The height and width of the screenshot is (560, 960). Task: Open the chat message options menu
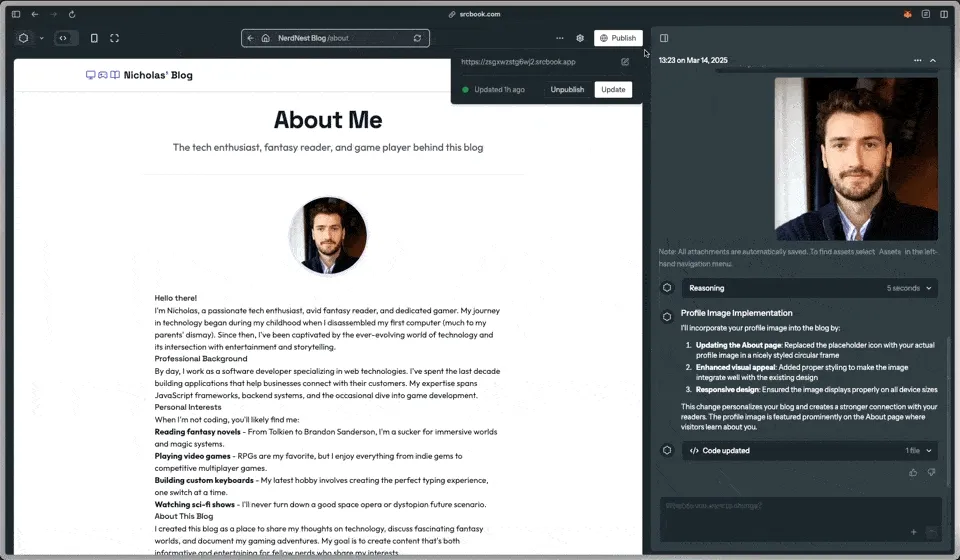tap(917, 61)
